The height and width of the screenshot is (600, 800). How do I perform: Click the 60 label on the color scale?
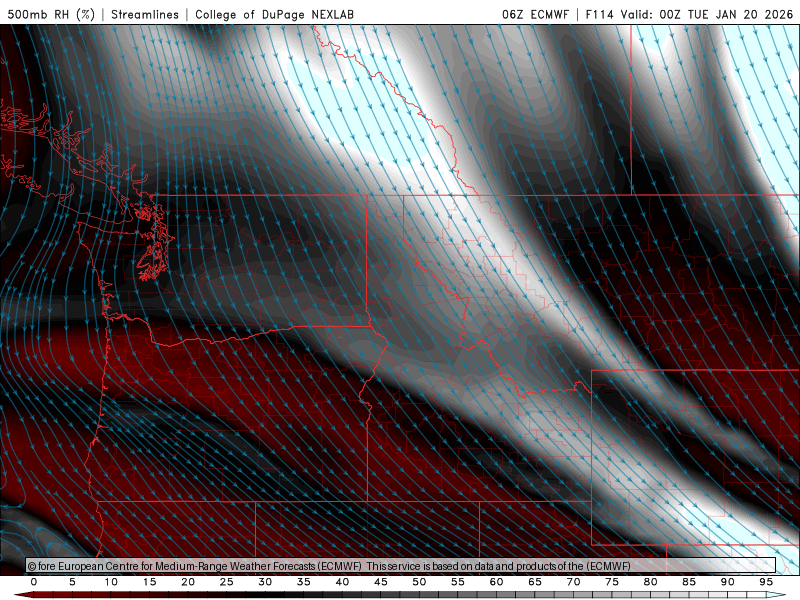pyautogui.click(x=496, y=582)
